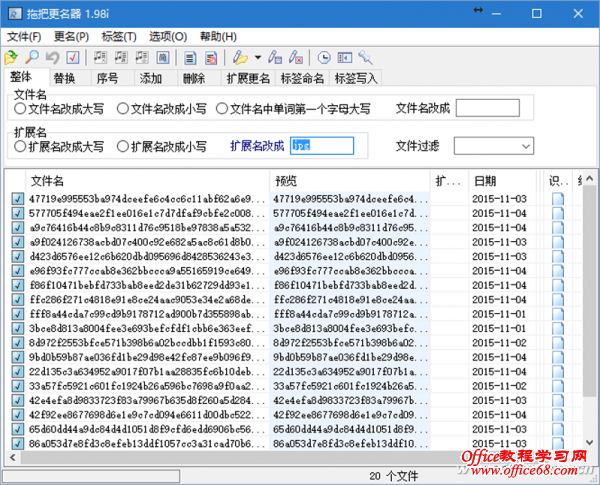Click the 日期 column header

click(x=502, y=181)
